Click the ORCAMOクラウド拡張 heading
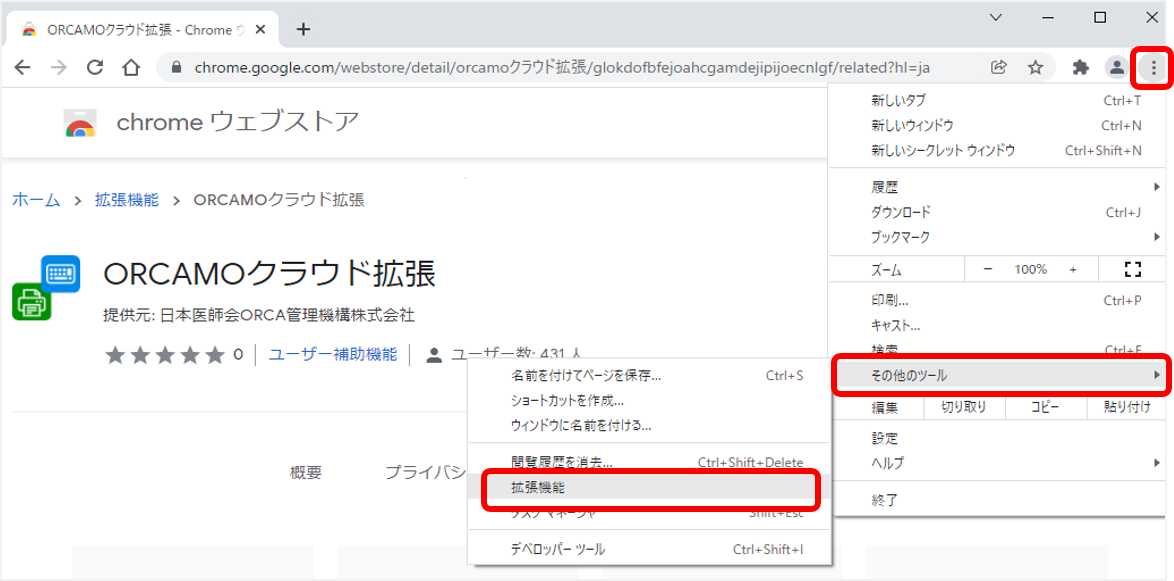 pyautogui.click(x=270, y=275)
